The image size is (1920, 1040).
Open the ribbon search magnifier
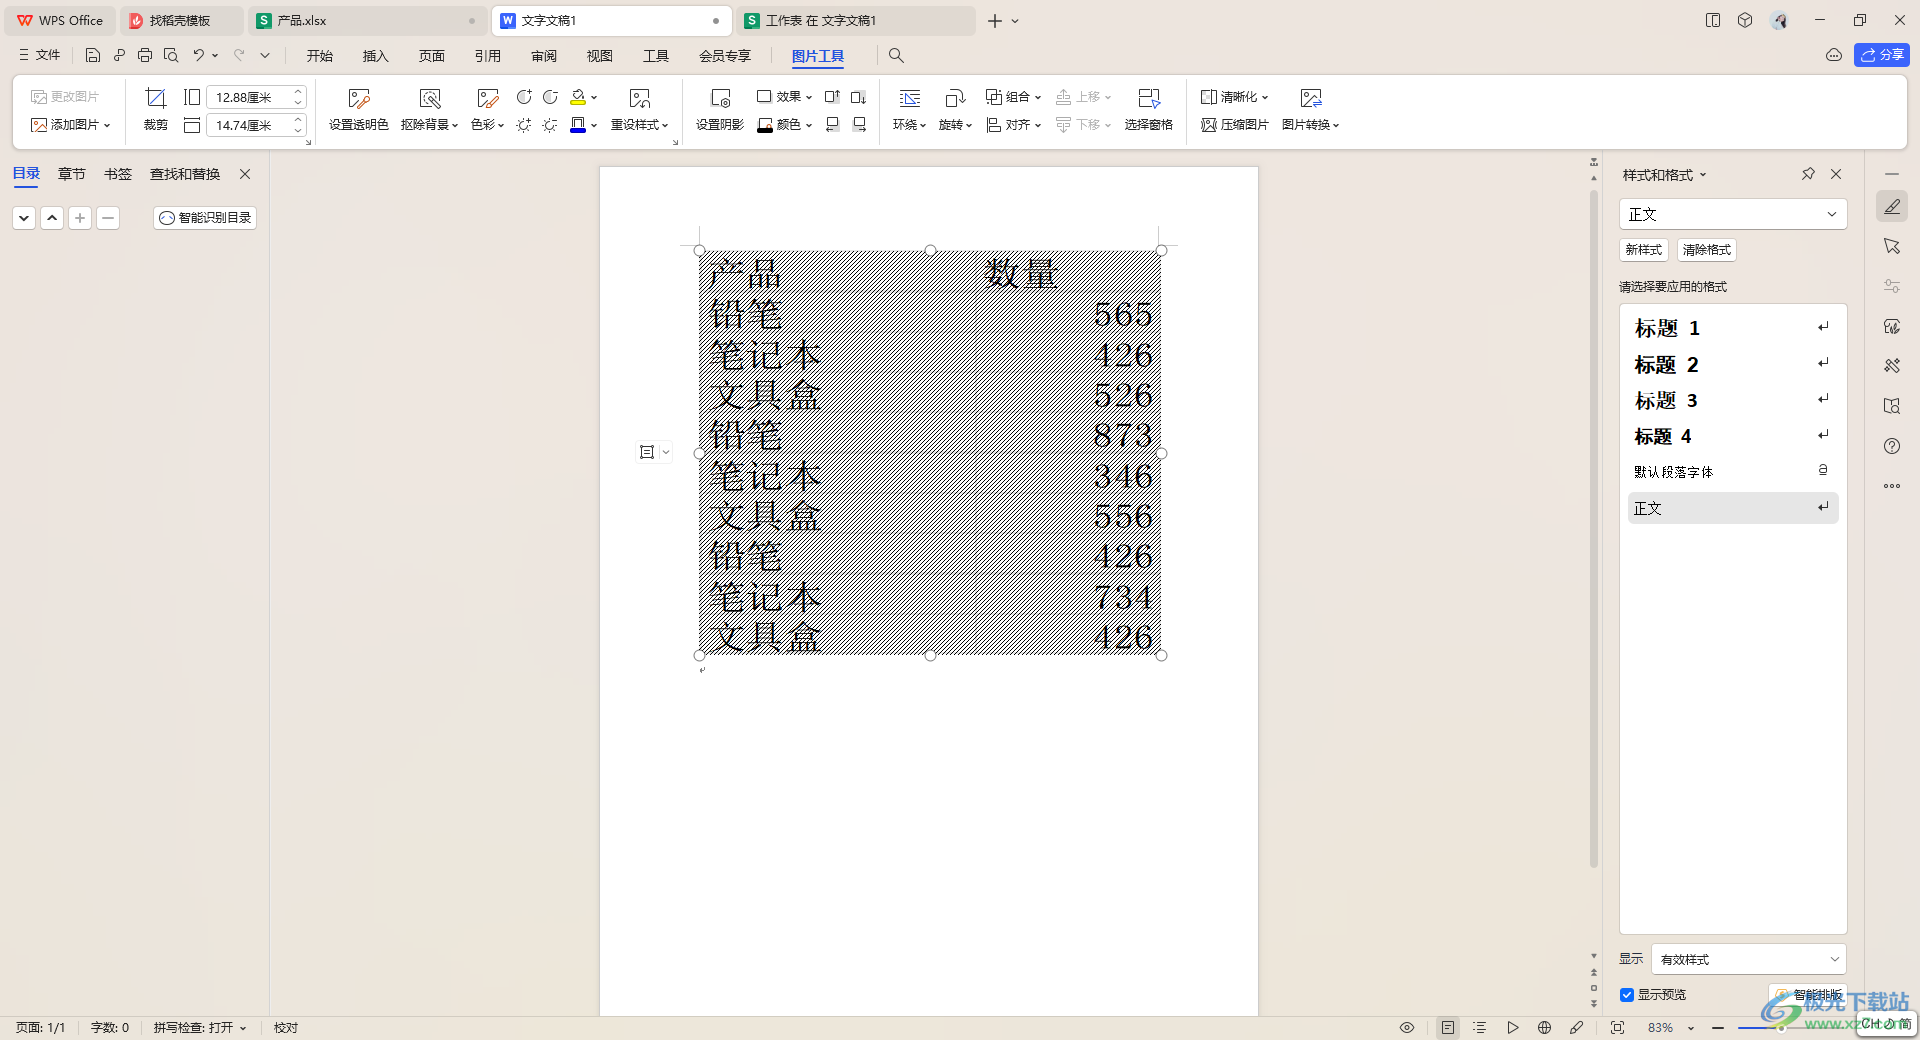(896, 55)
